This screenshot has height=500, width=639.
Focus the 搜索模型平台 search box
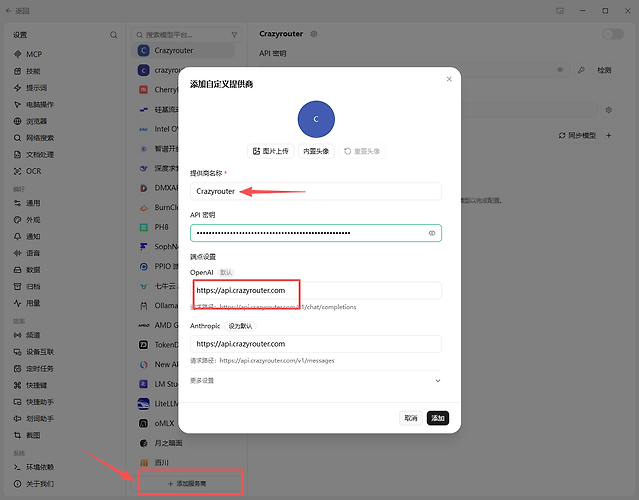point(185,35)
